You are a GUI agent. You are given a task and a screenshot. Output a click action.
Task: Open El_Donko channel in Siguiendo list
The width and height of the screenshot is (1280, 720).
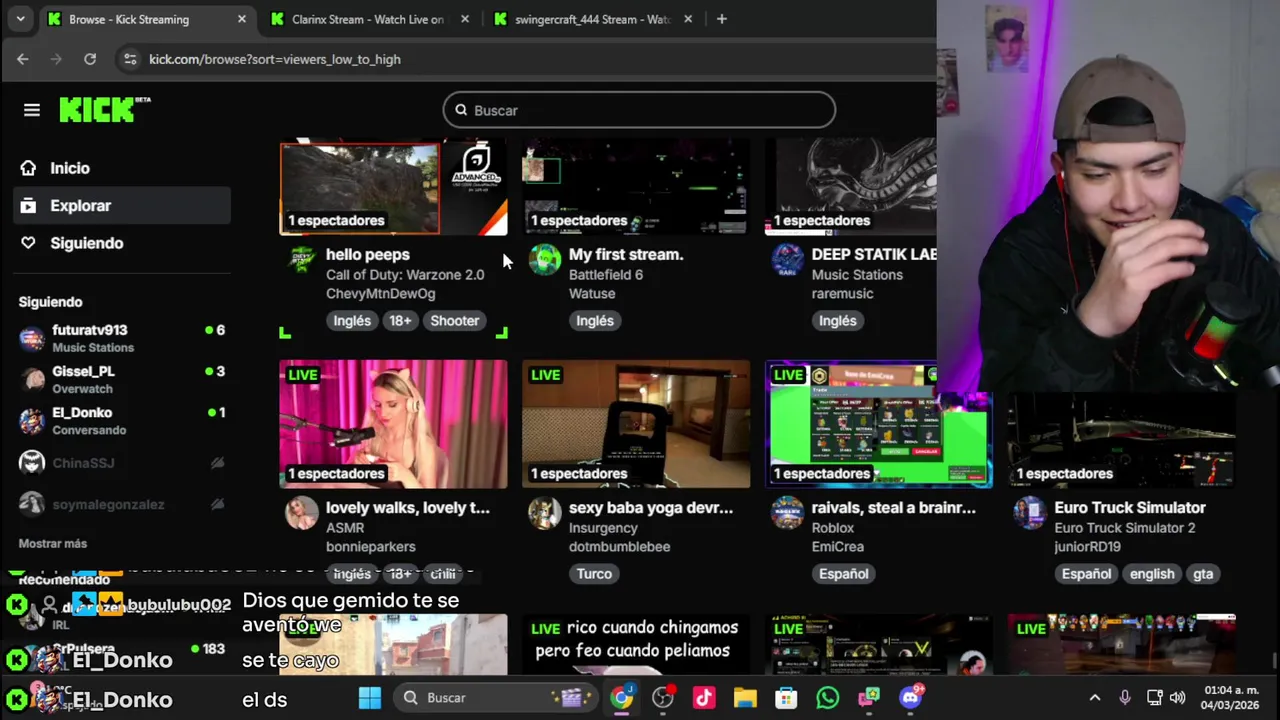click(x=122, y=421)
